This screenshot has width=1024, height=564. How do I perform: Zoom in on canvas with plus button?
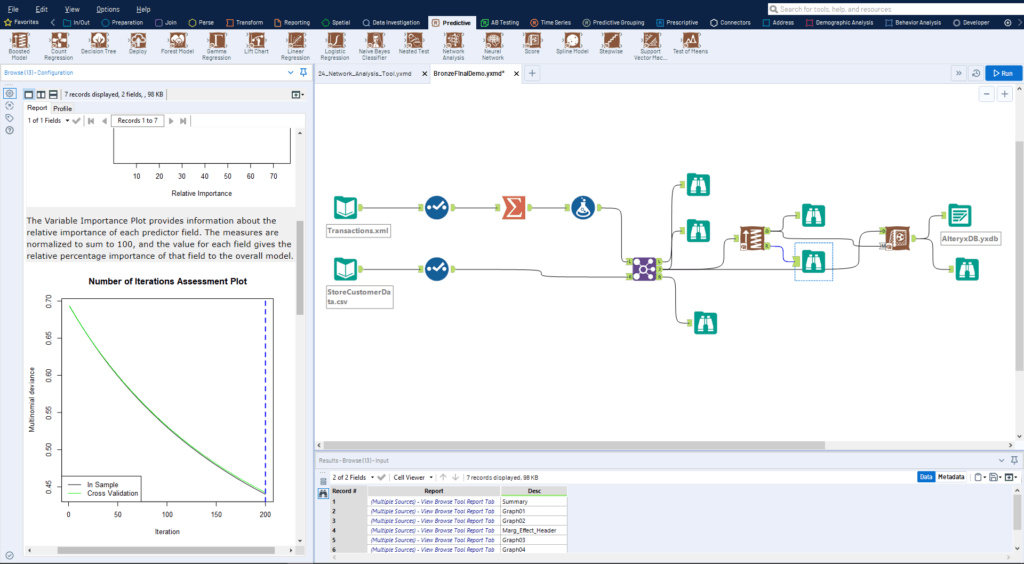1005,94
